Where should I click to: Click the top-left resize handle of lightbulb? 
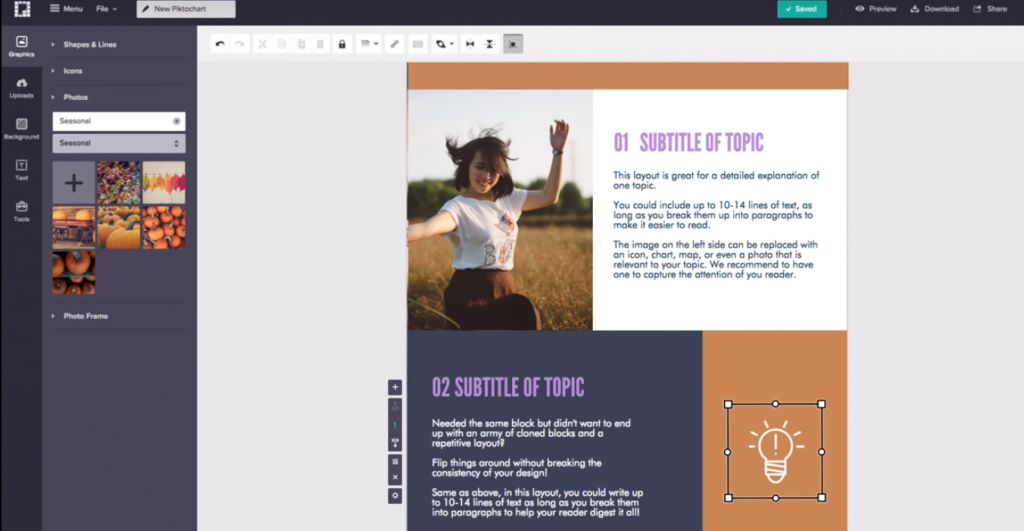[728, 404]
